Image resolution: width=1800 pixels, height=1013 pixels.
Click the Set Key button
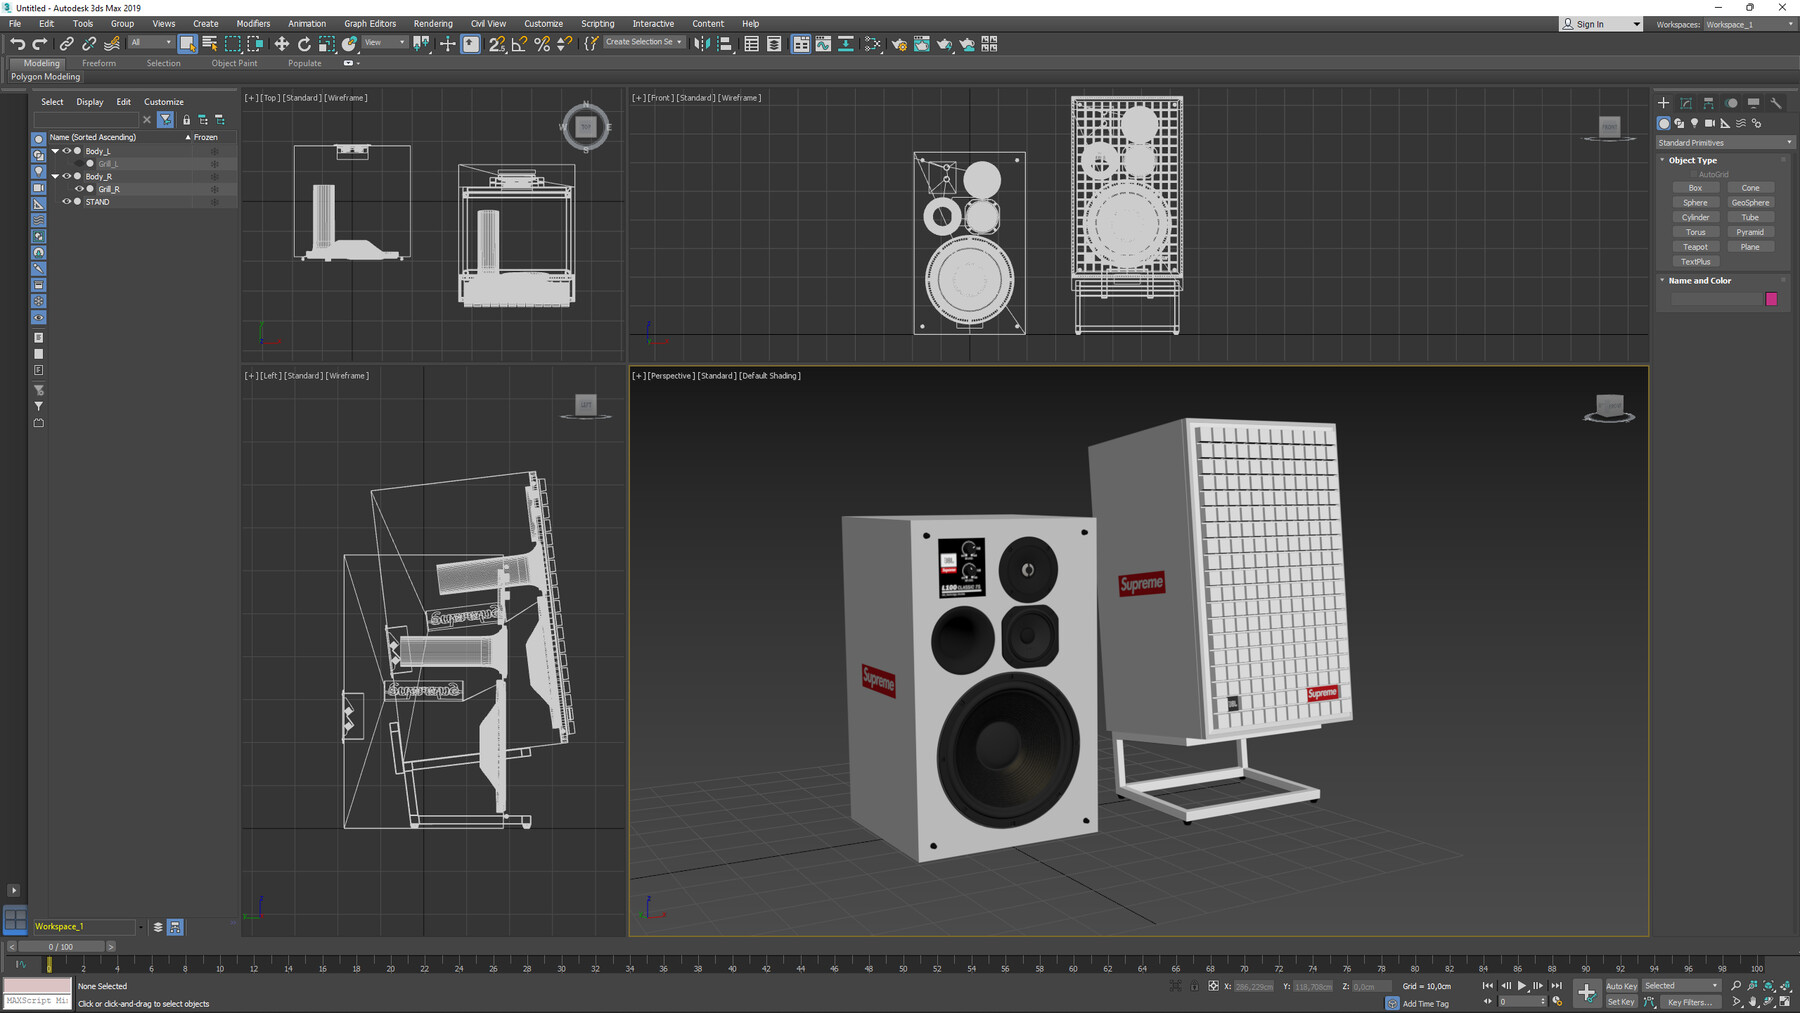1621,1001
